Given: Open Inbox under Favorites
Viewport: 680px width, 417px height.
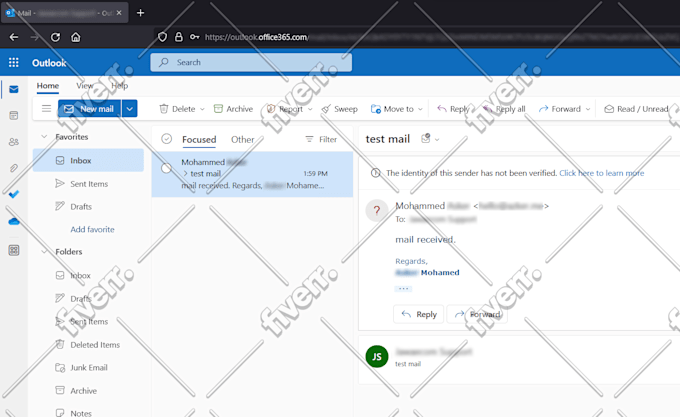Looking at the screenshot, I should pos(88,160).
